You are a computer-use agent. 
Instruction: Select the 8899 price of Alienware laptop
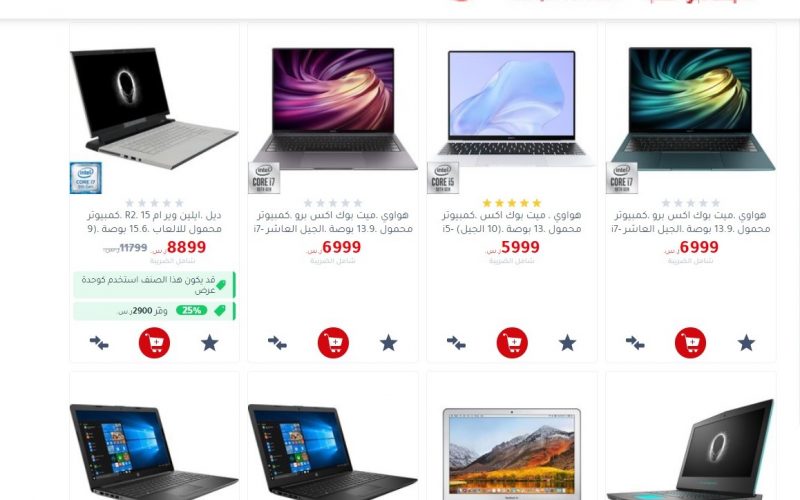(x=186, y=247)
